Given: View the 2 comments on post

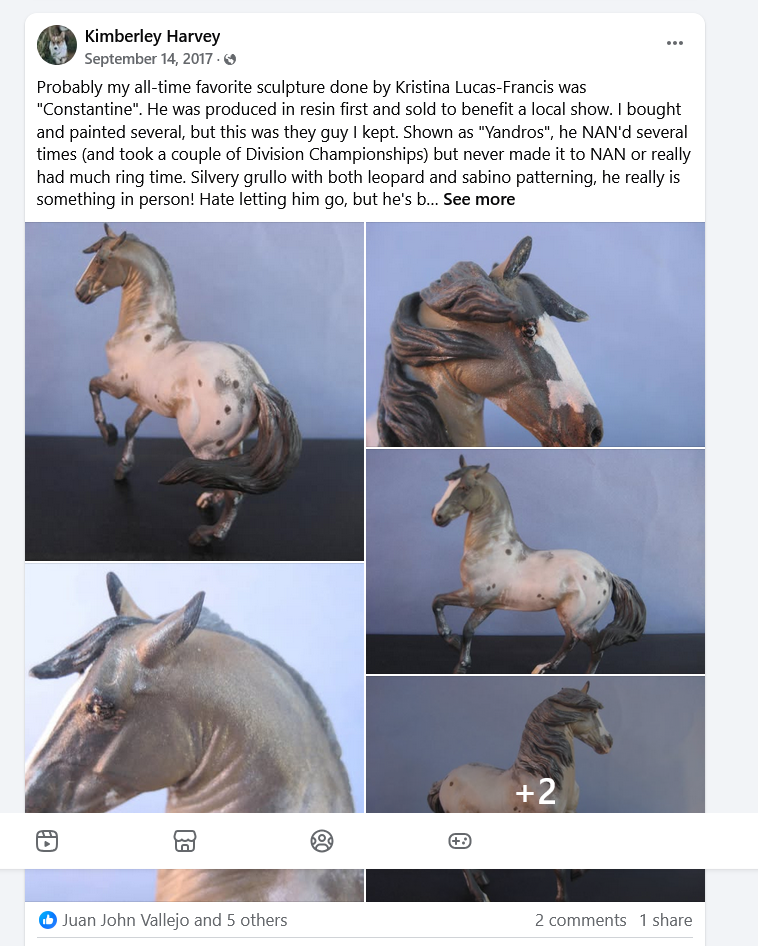Looking at the screenshot, I should pyautogui.click(x=581, y=920).
